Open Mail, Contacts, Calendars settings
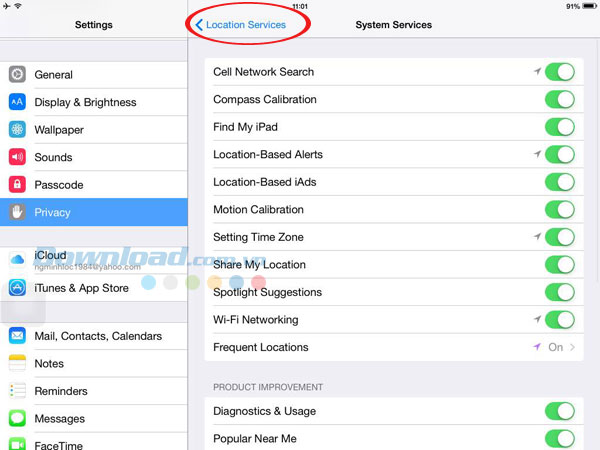Viewport: 600px width, 450px height. click(x=94, y=336)
